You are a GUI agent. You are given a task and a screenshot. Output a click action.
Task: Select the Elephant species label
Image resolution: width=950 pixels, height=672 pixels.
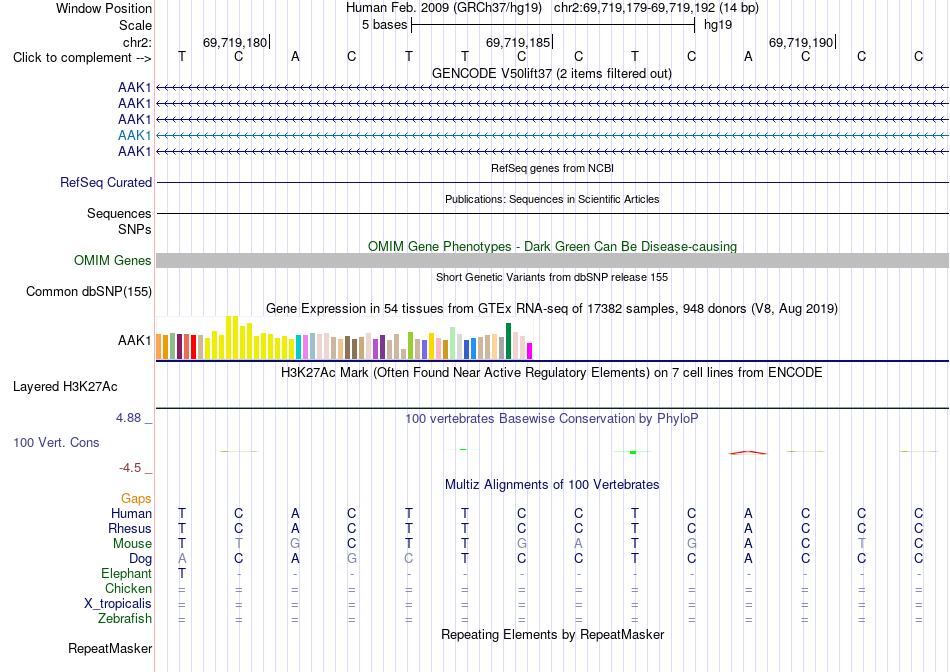[127, 573]
